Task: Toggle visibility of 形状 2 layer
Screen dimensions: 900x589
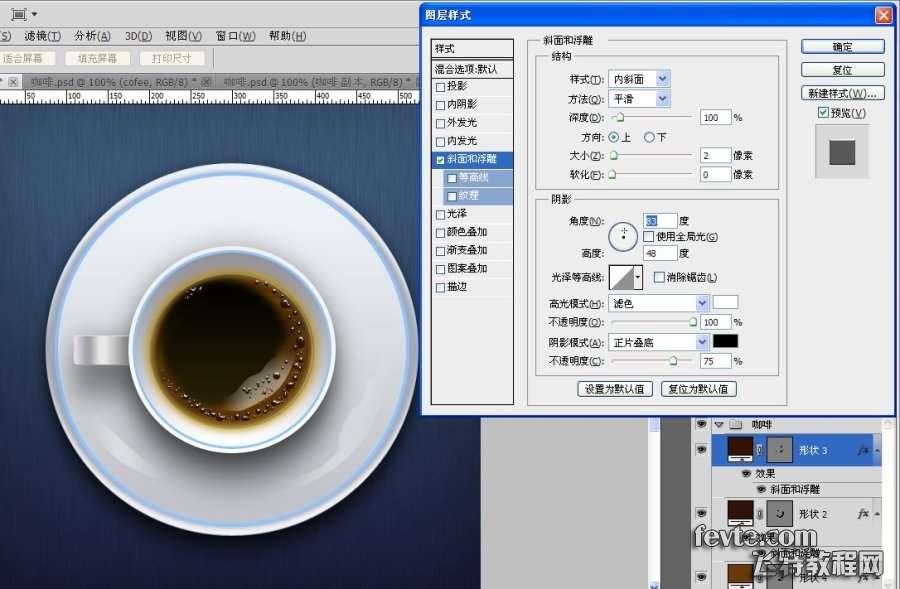Action: pos(700,513)
